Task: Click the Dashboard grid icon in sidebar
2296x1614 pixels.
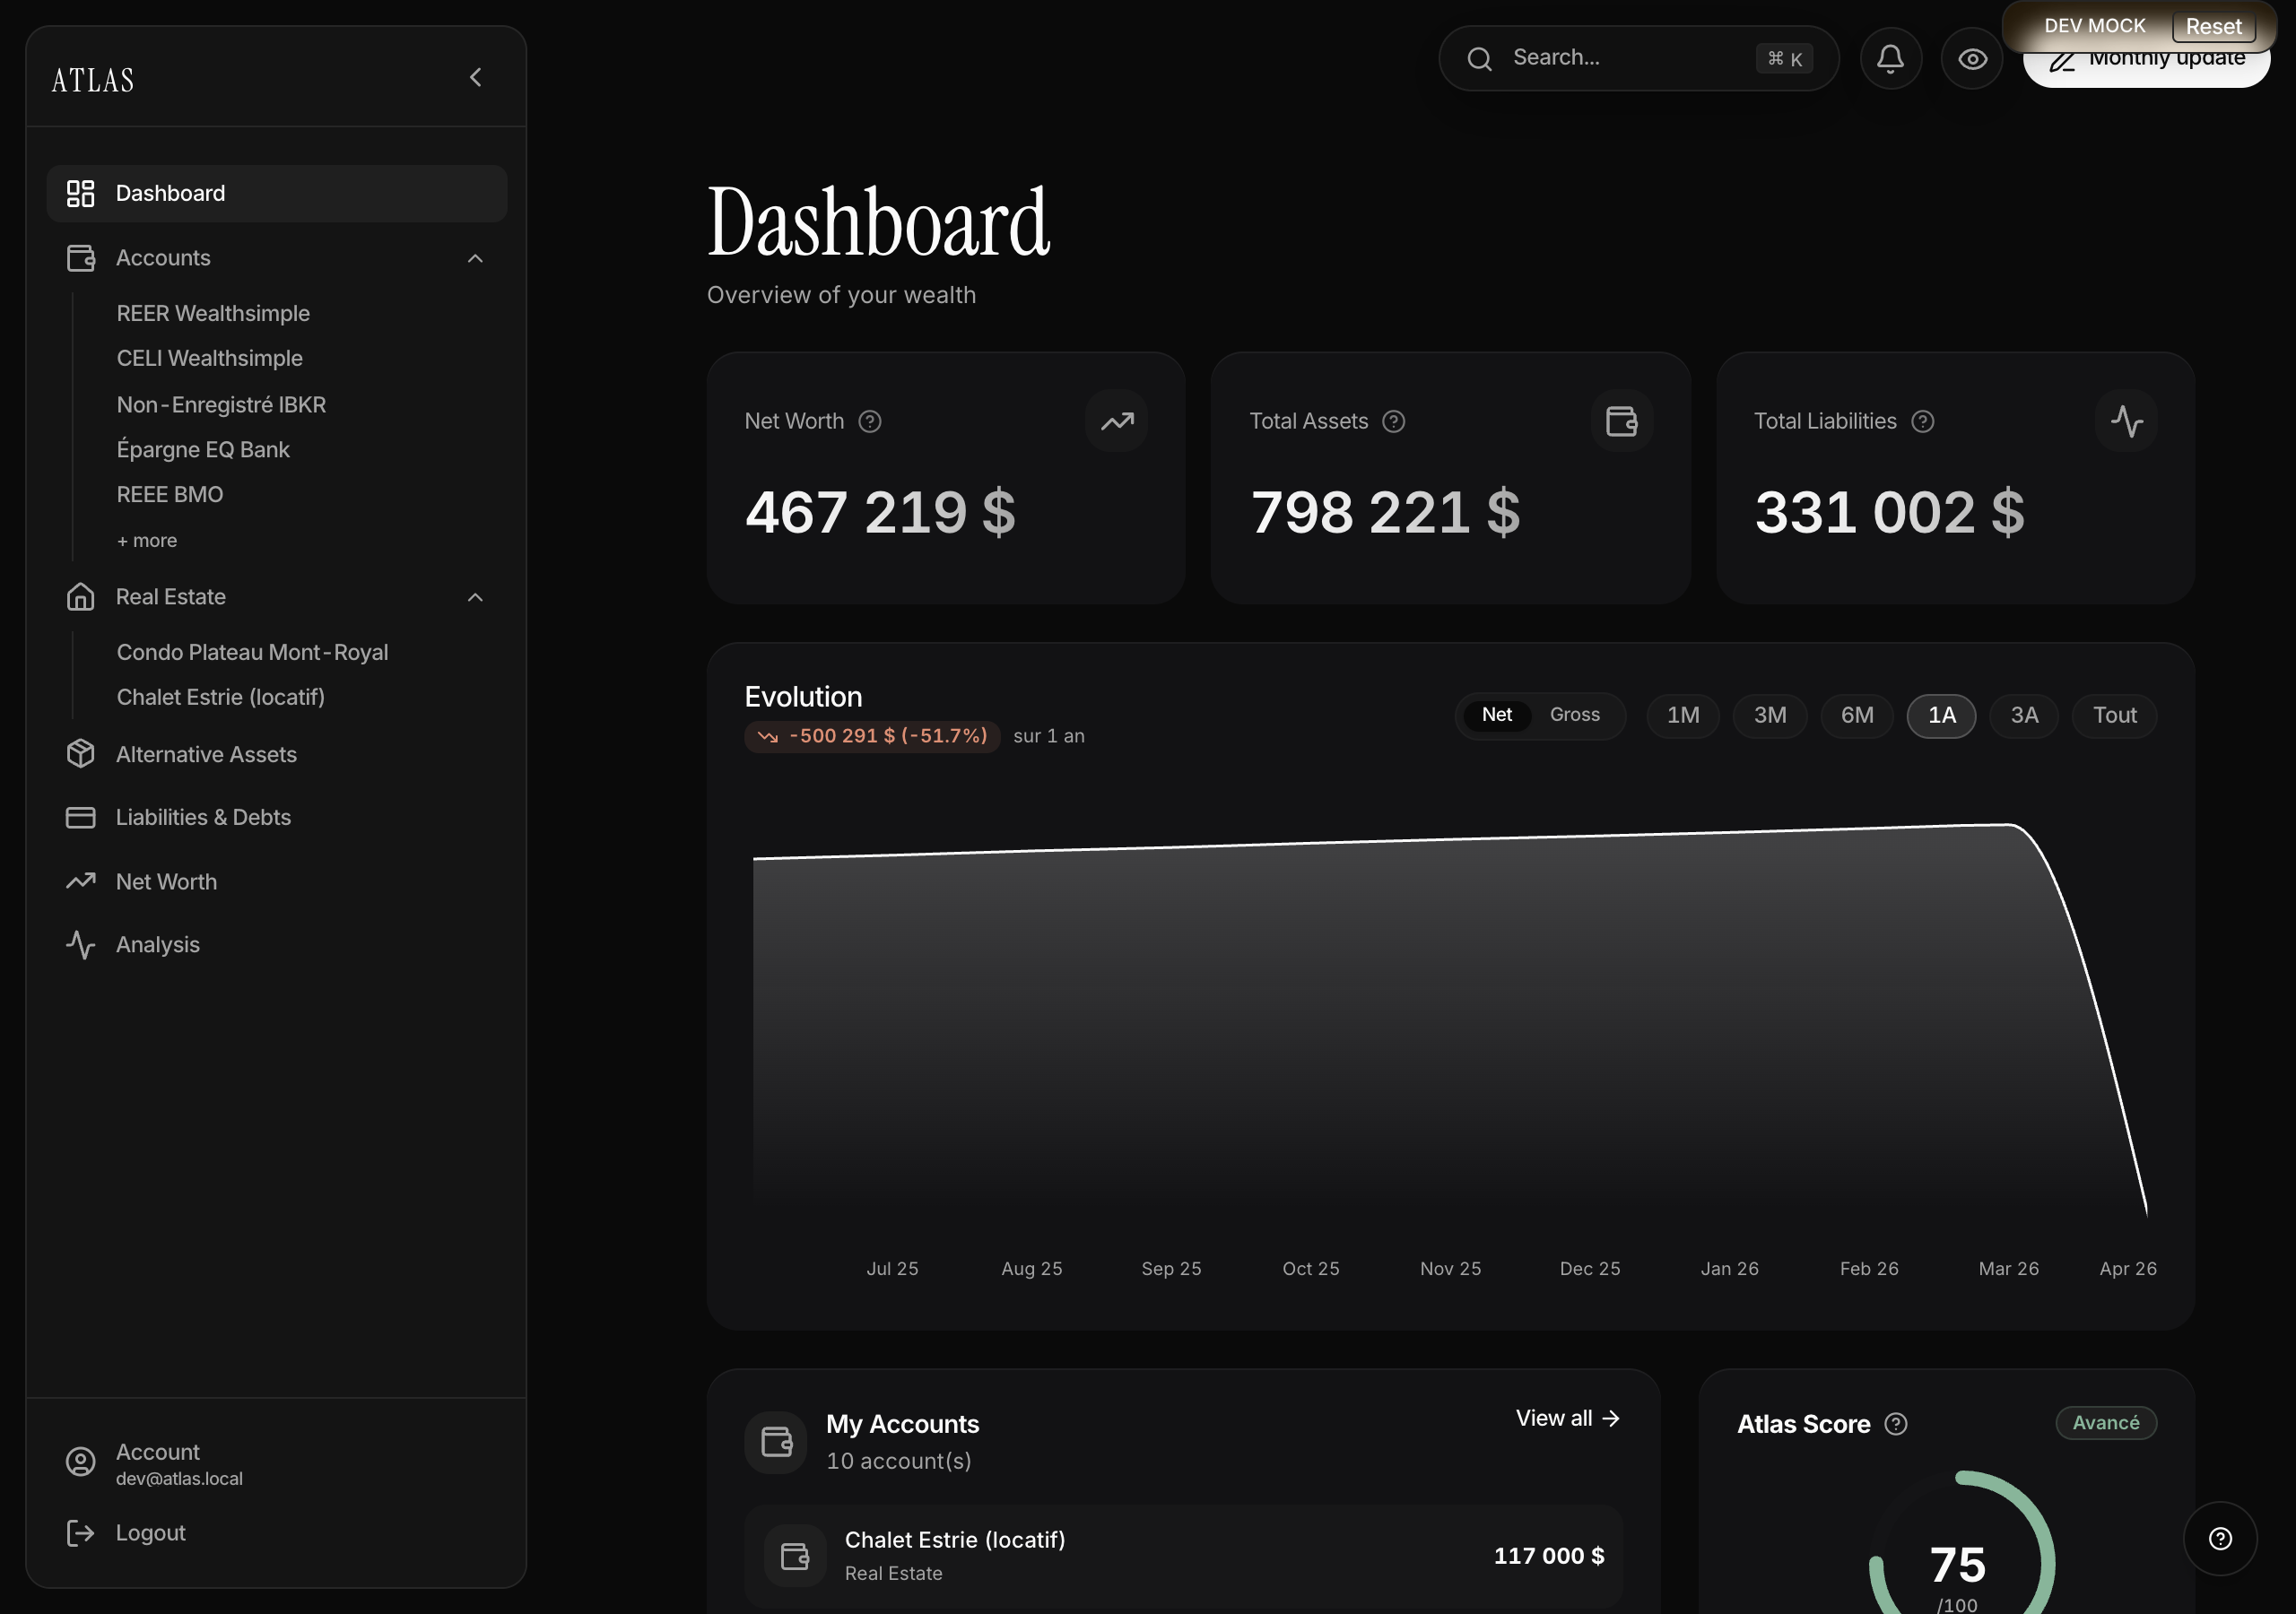Action: tap(80, 193)
